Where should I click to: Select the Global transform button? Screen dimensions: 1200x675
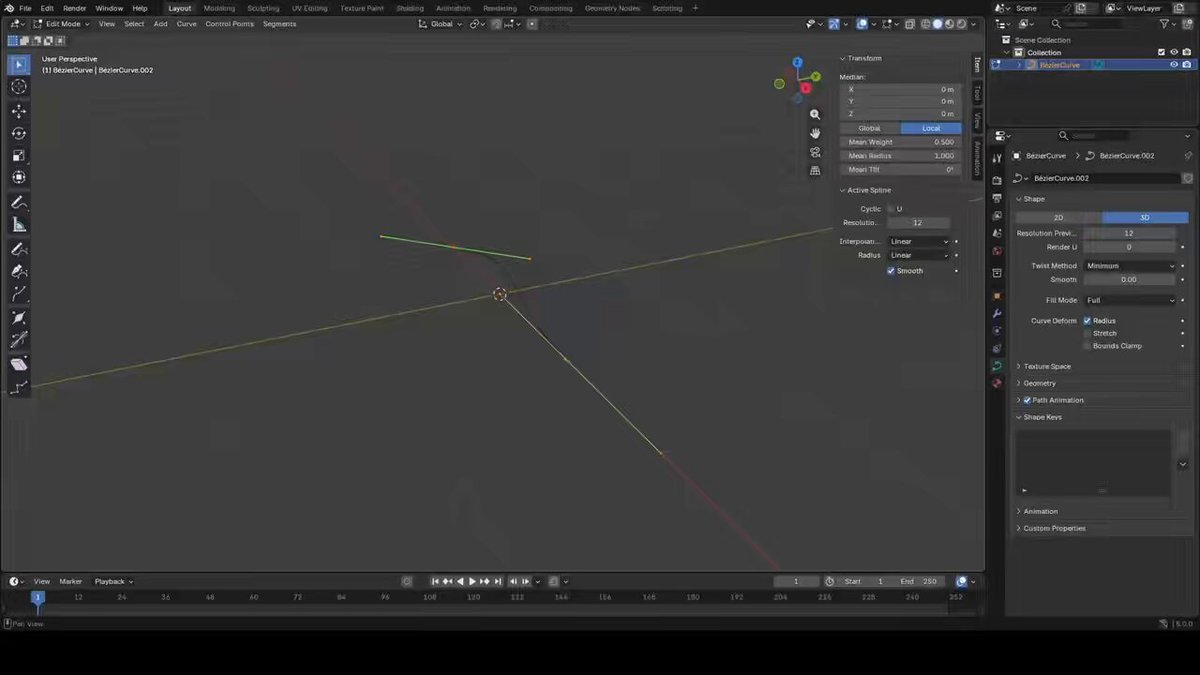click(x=870, y=128)
